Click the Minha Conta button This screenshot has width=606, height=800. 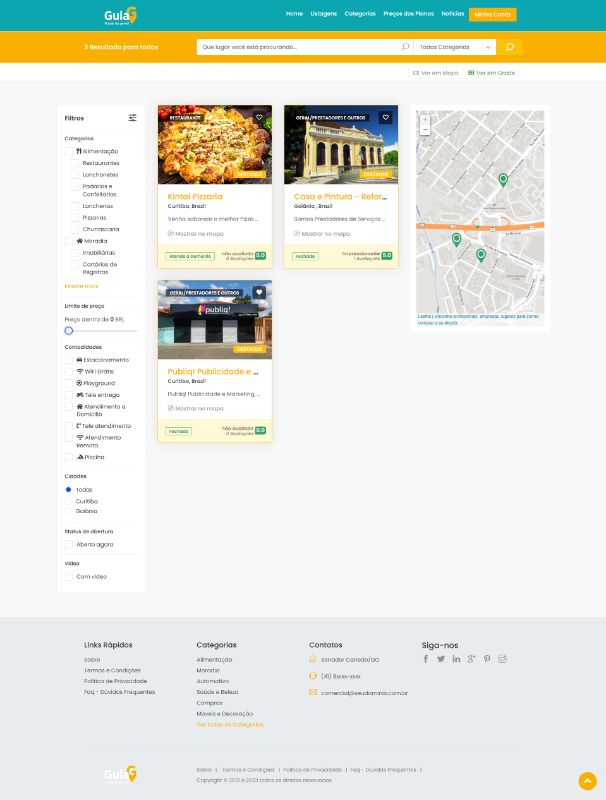(x=492, y=14)
